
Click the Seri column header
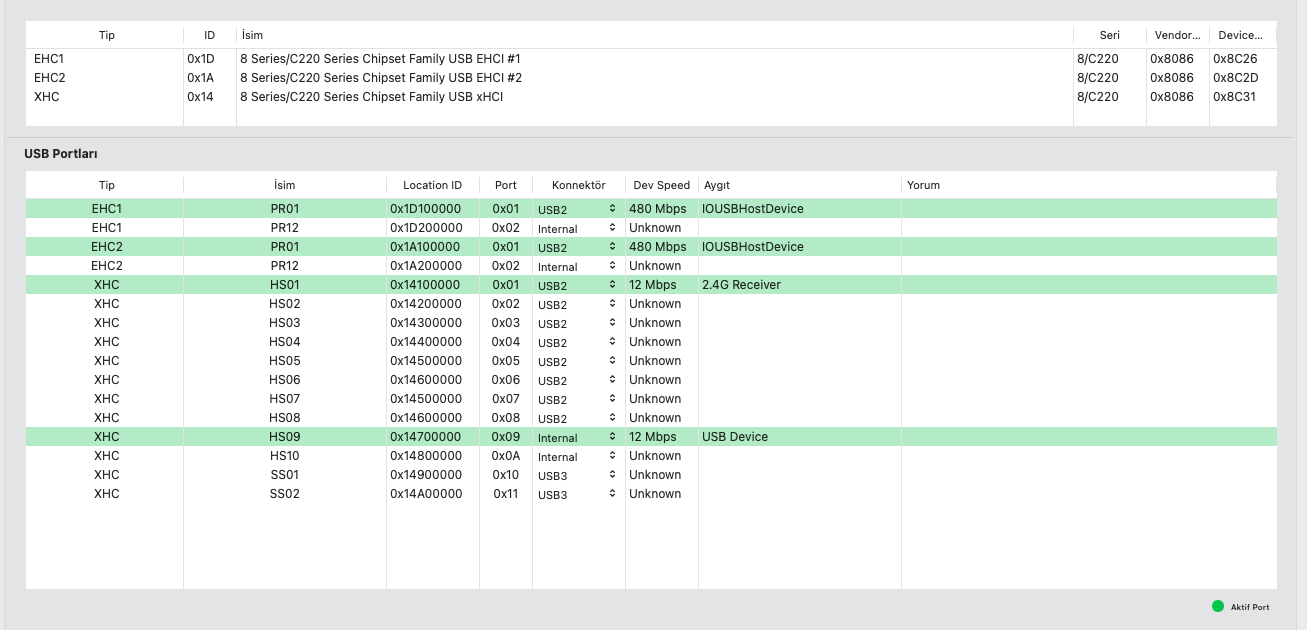point(1109,35)
